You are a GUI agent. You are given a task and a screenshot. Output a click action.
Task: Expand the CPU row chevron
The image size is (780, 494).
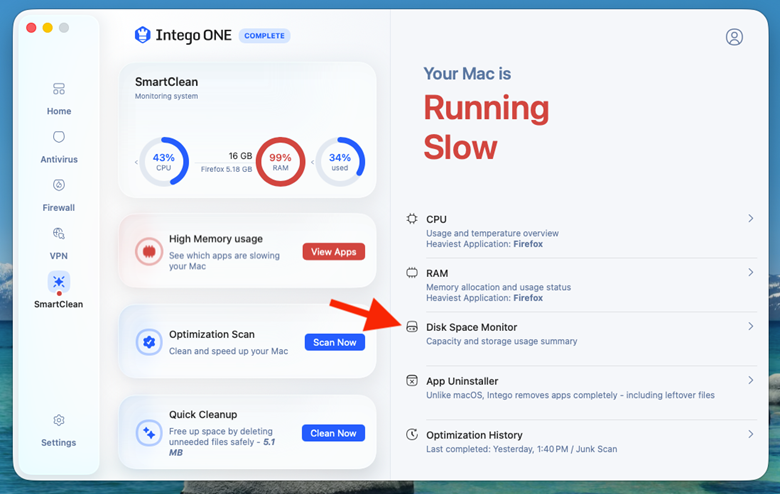pos(751,218)
